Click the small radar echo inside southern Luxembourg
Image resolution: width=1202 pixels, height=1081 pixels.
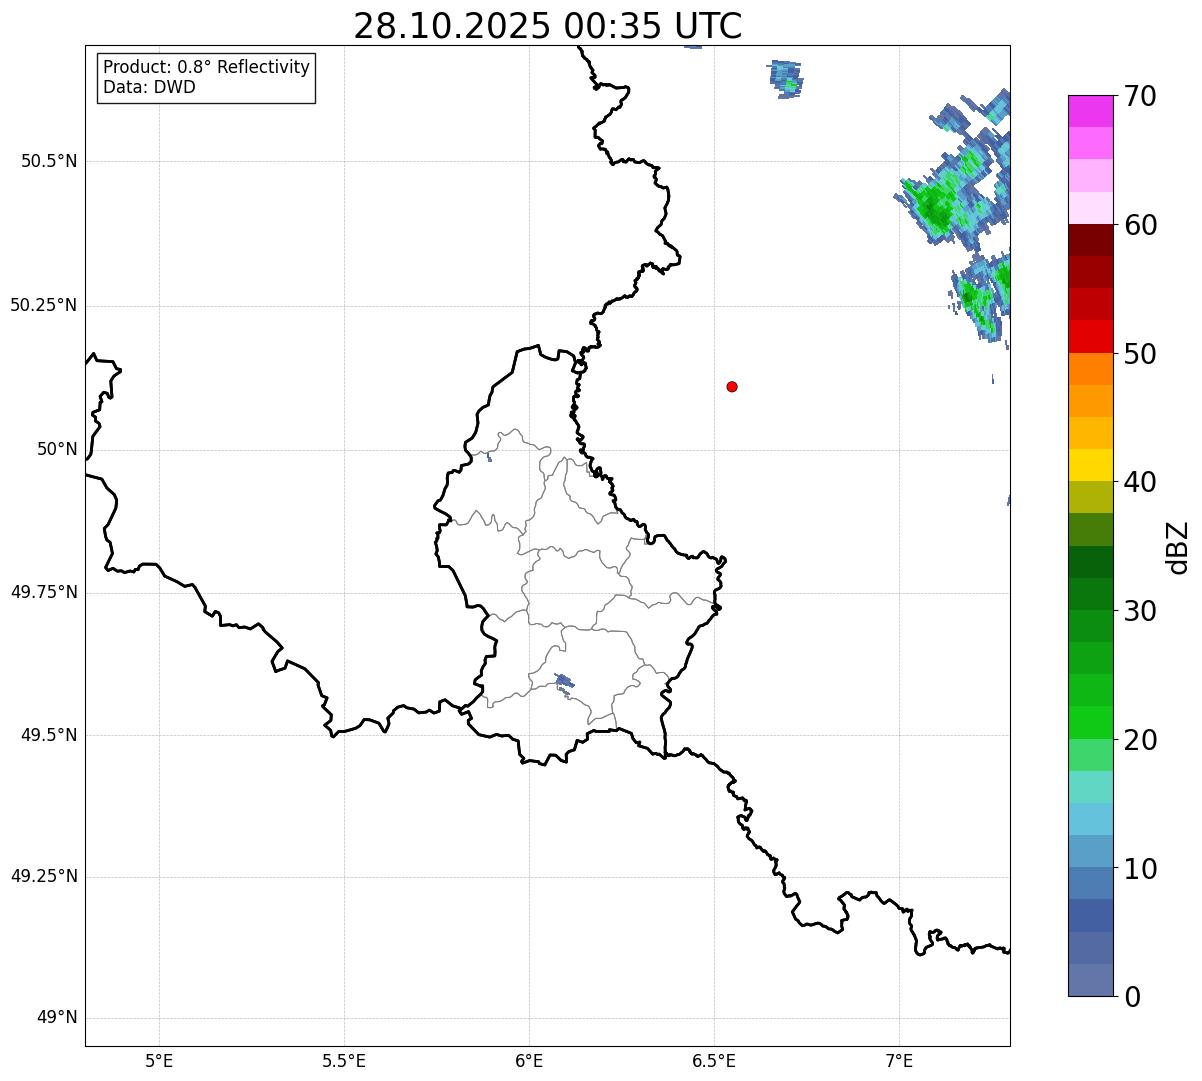click(x=563, y=684)
